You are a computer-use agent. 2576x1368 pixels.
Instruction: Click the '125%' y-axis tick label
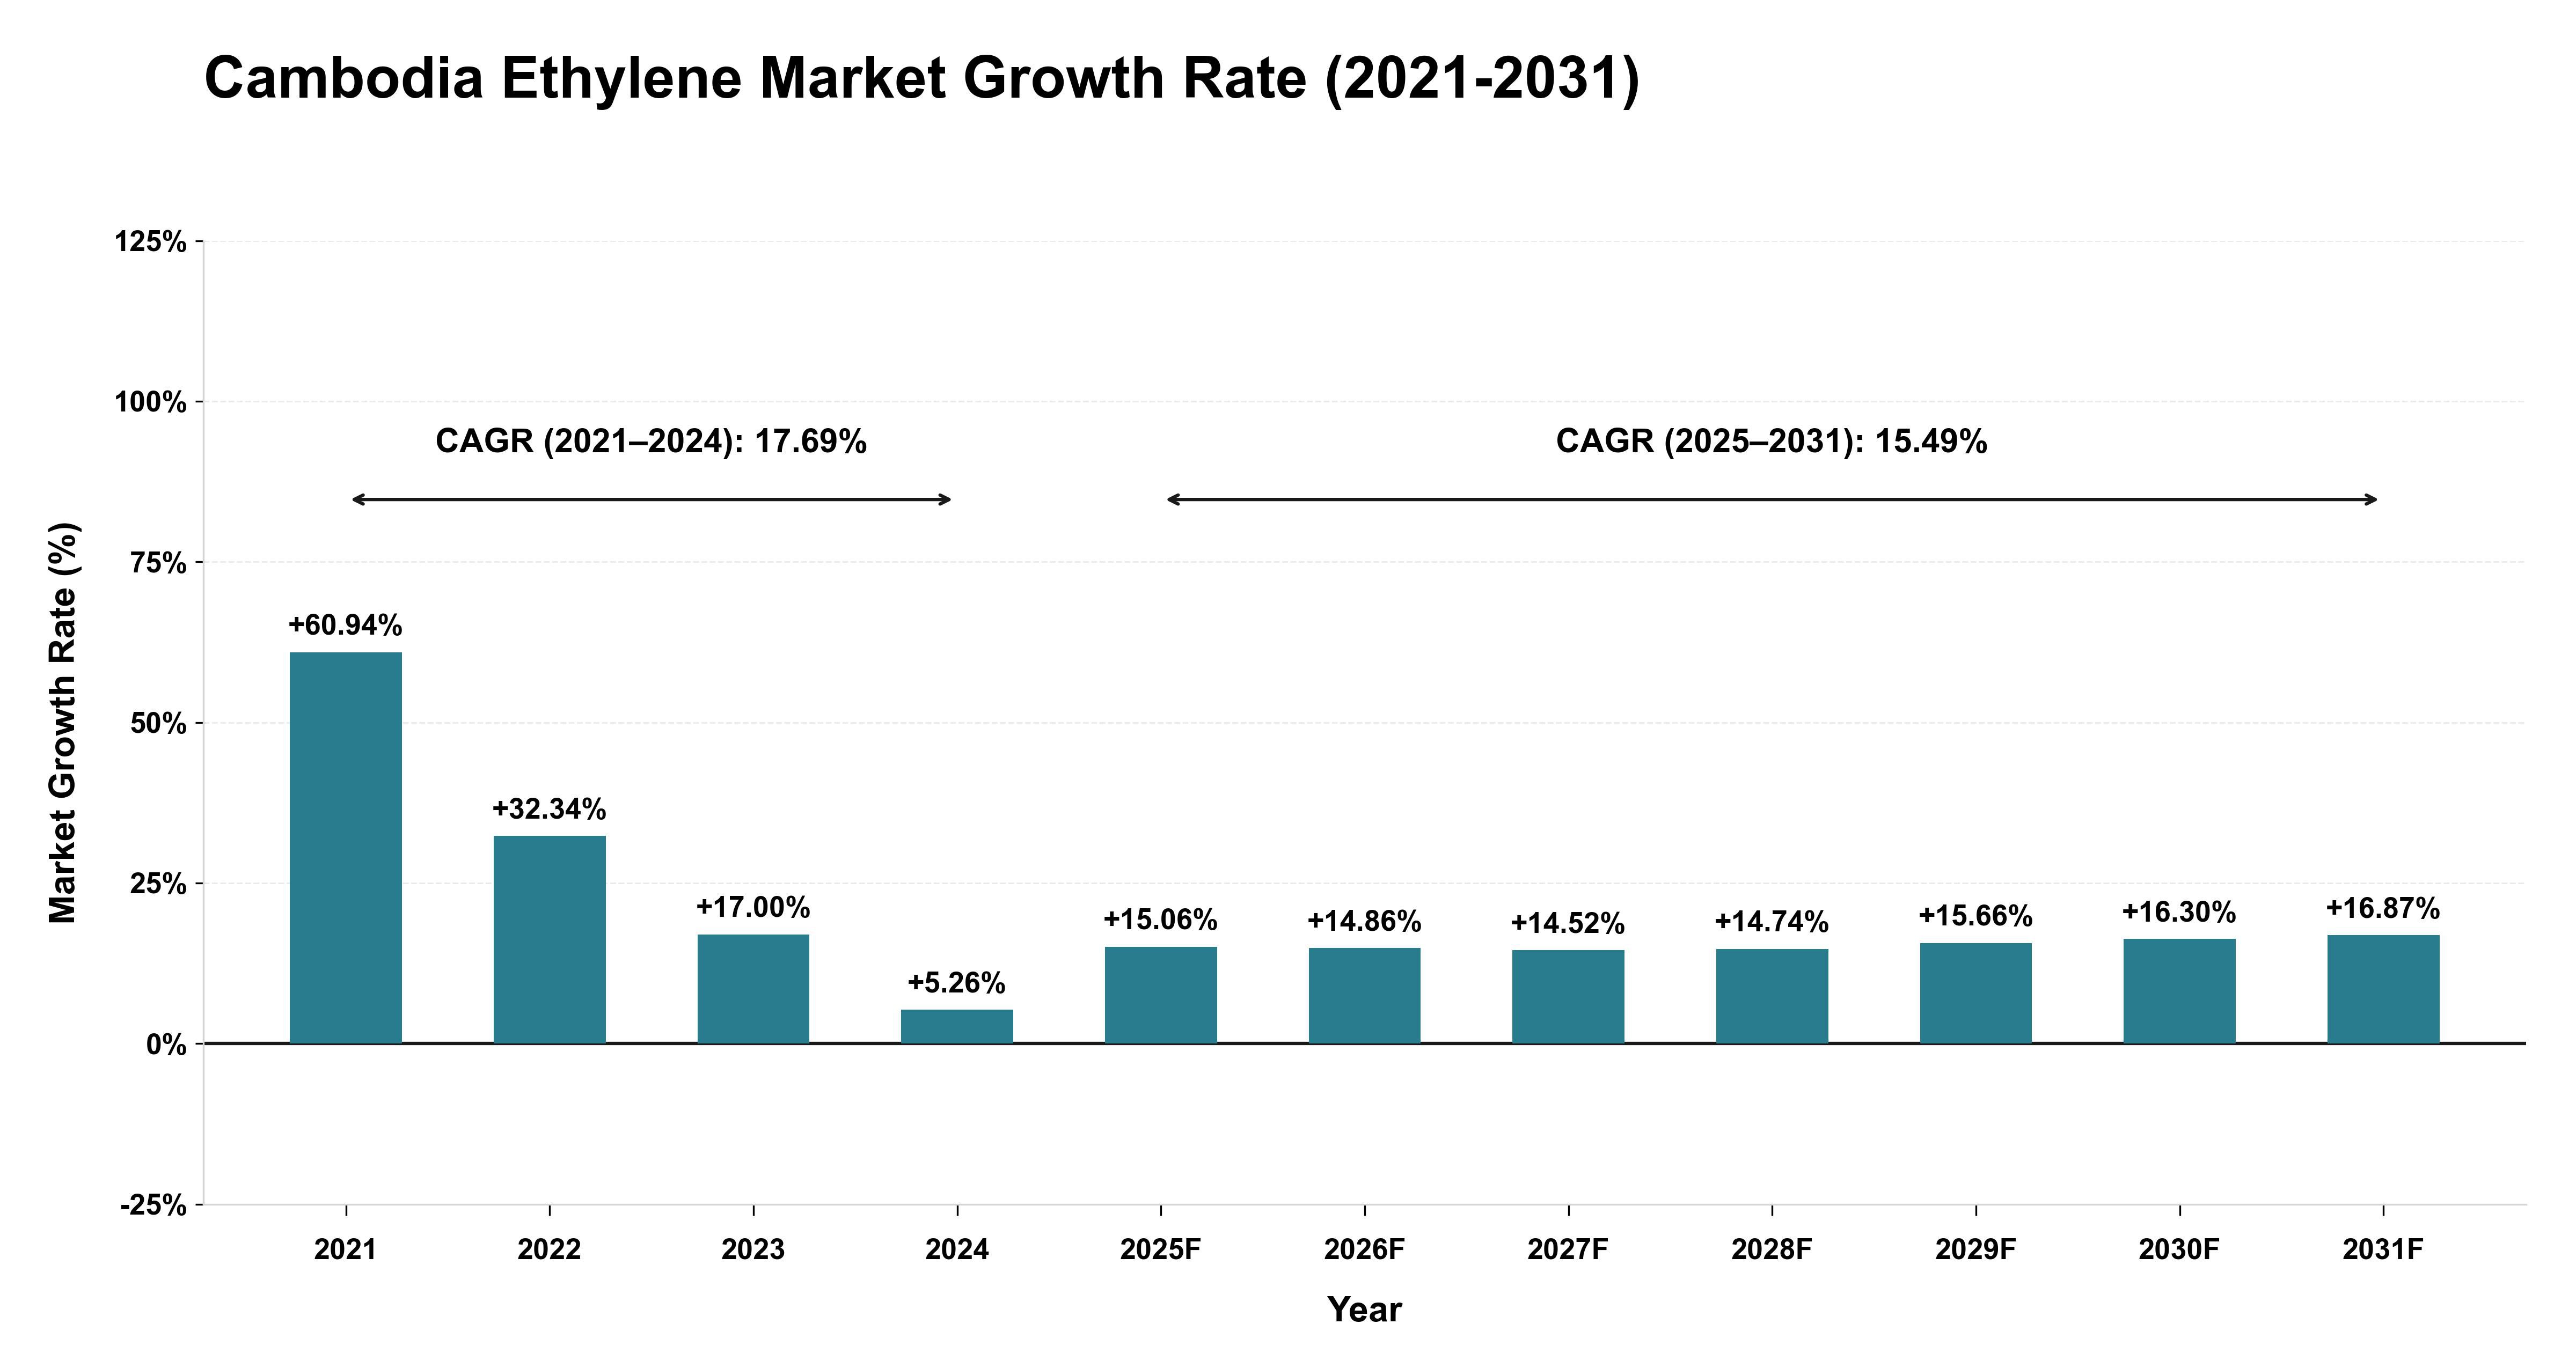pyautogui.click(x=151, y=242)
